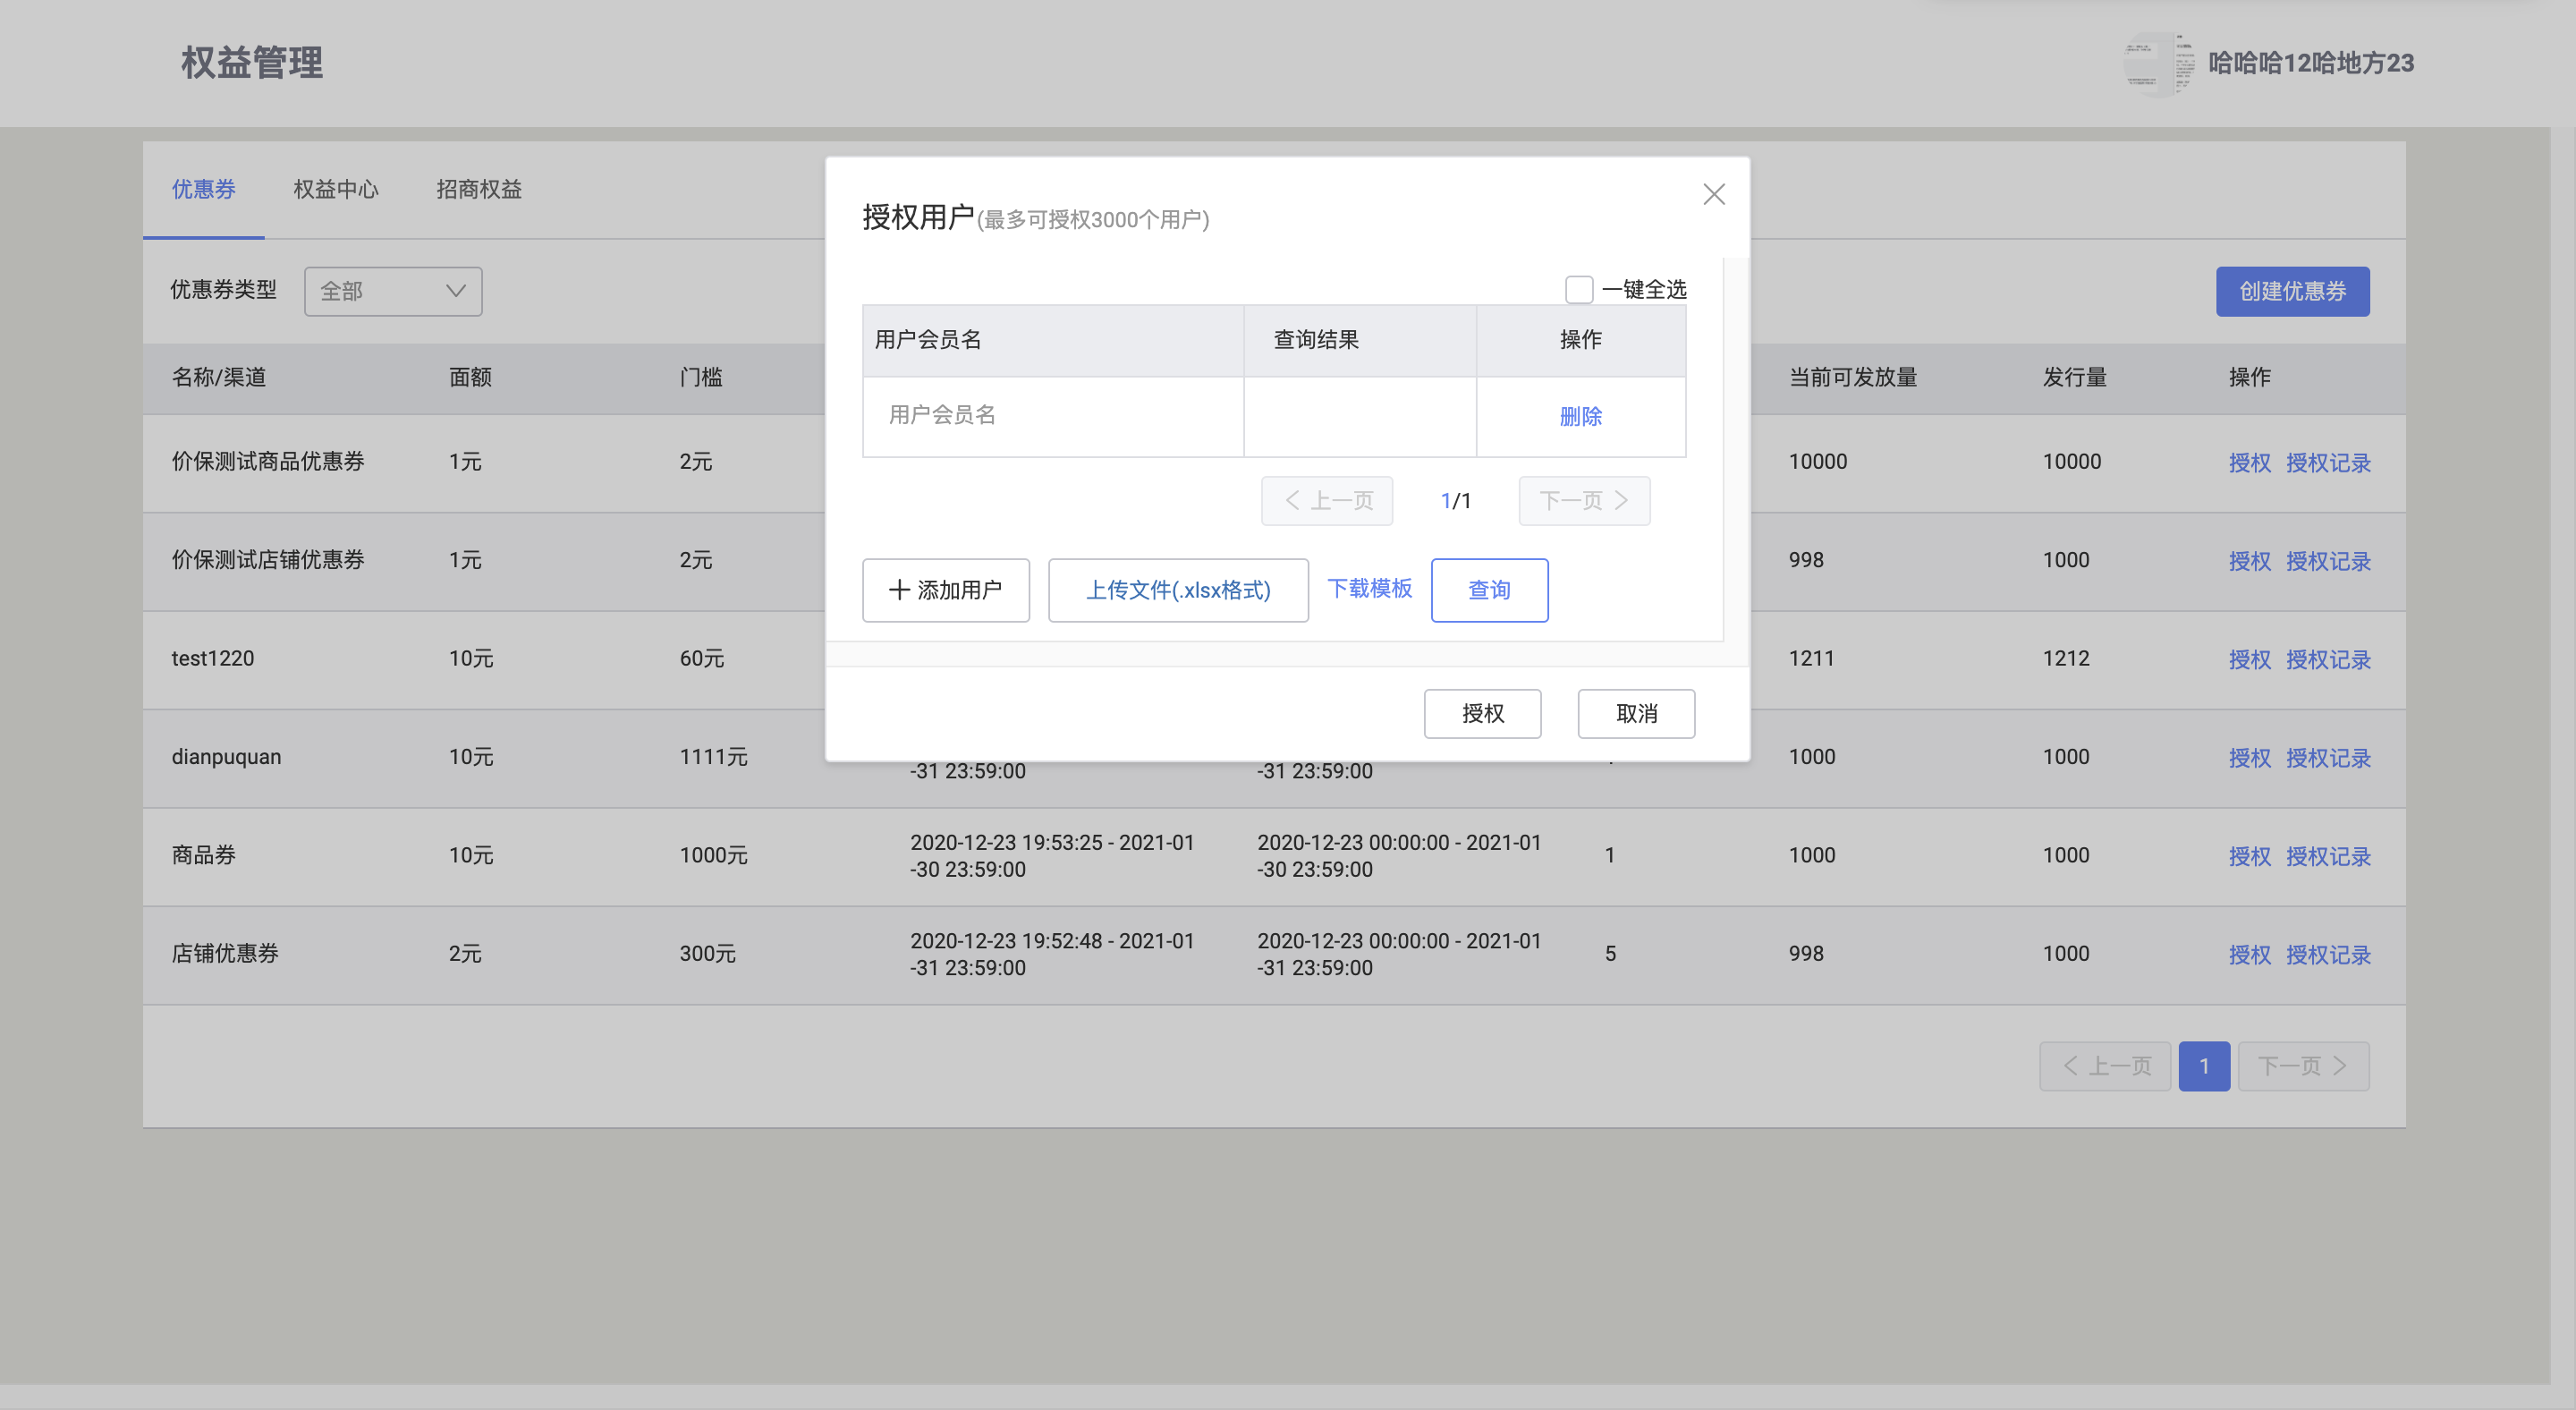Image resolution: width=2576 pixels, height=1410 pixels.
Task: Click 取消 to cancel the dialog
Action: pos(1636,713)
